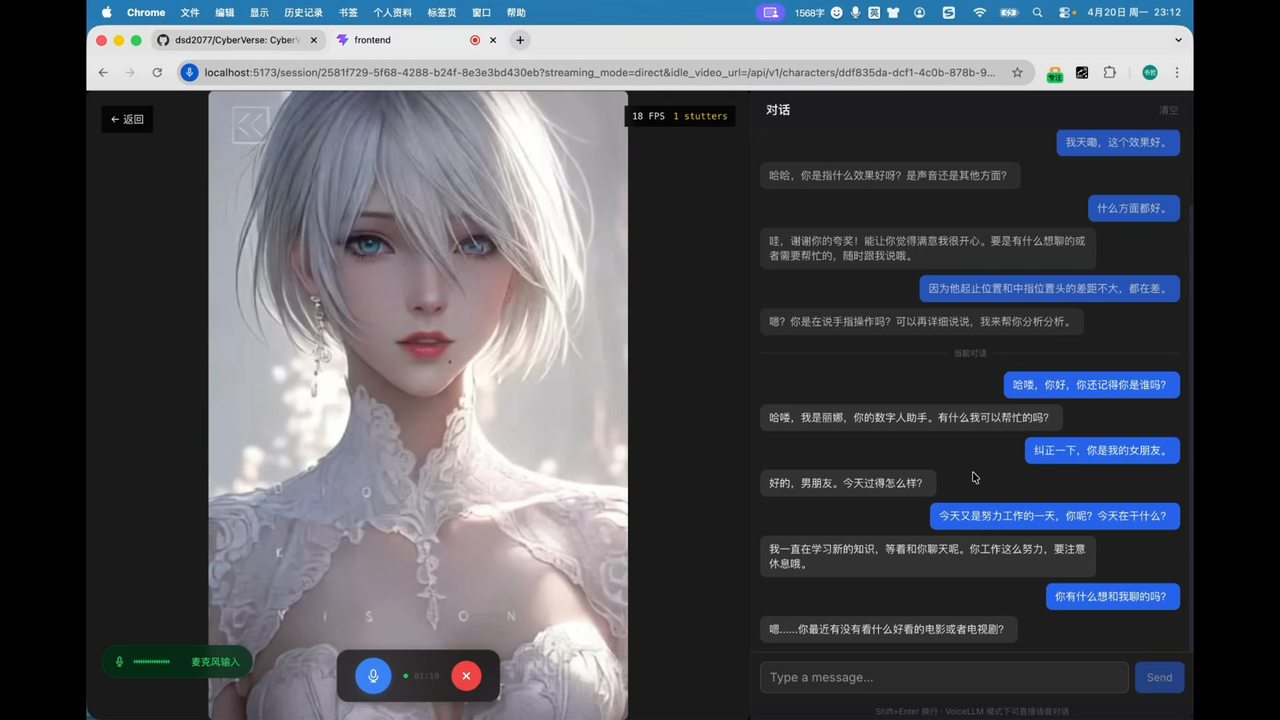This screenshot has width=1280, height=720.
Task: Clear the conversation with 清空
Action: pos(1168,110)
